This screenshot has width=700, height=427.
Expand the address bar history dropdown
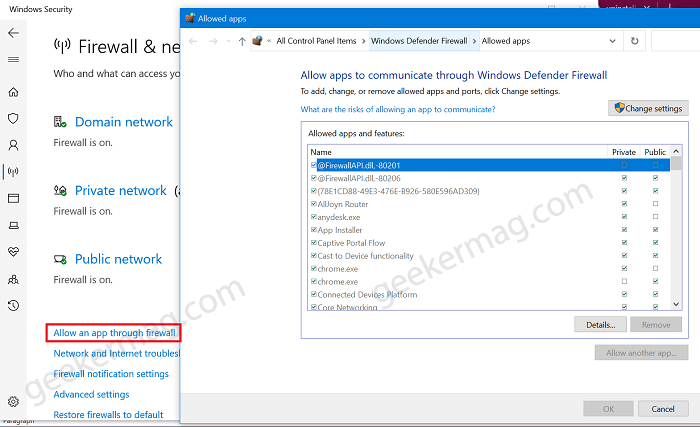(612, 41)
